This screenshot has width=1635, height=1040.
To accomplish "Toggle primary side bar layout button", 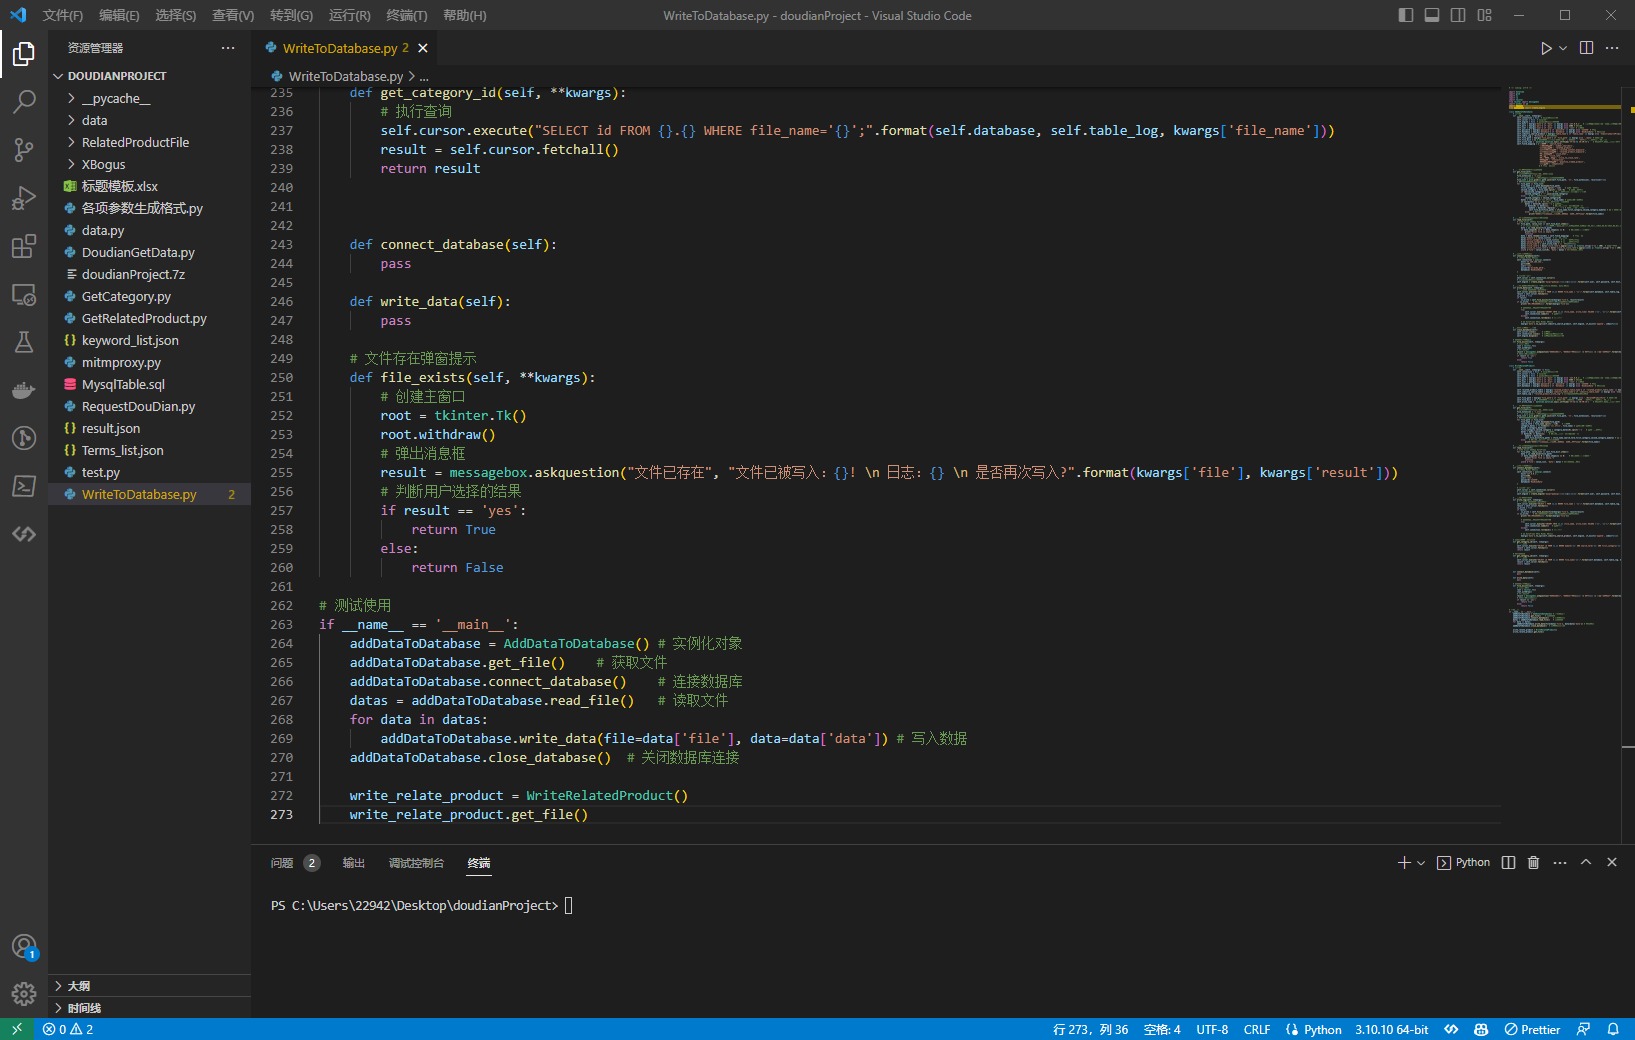I will click(x=1406, y=15).
